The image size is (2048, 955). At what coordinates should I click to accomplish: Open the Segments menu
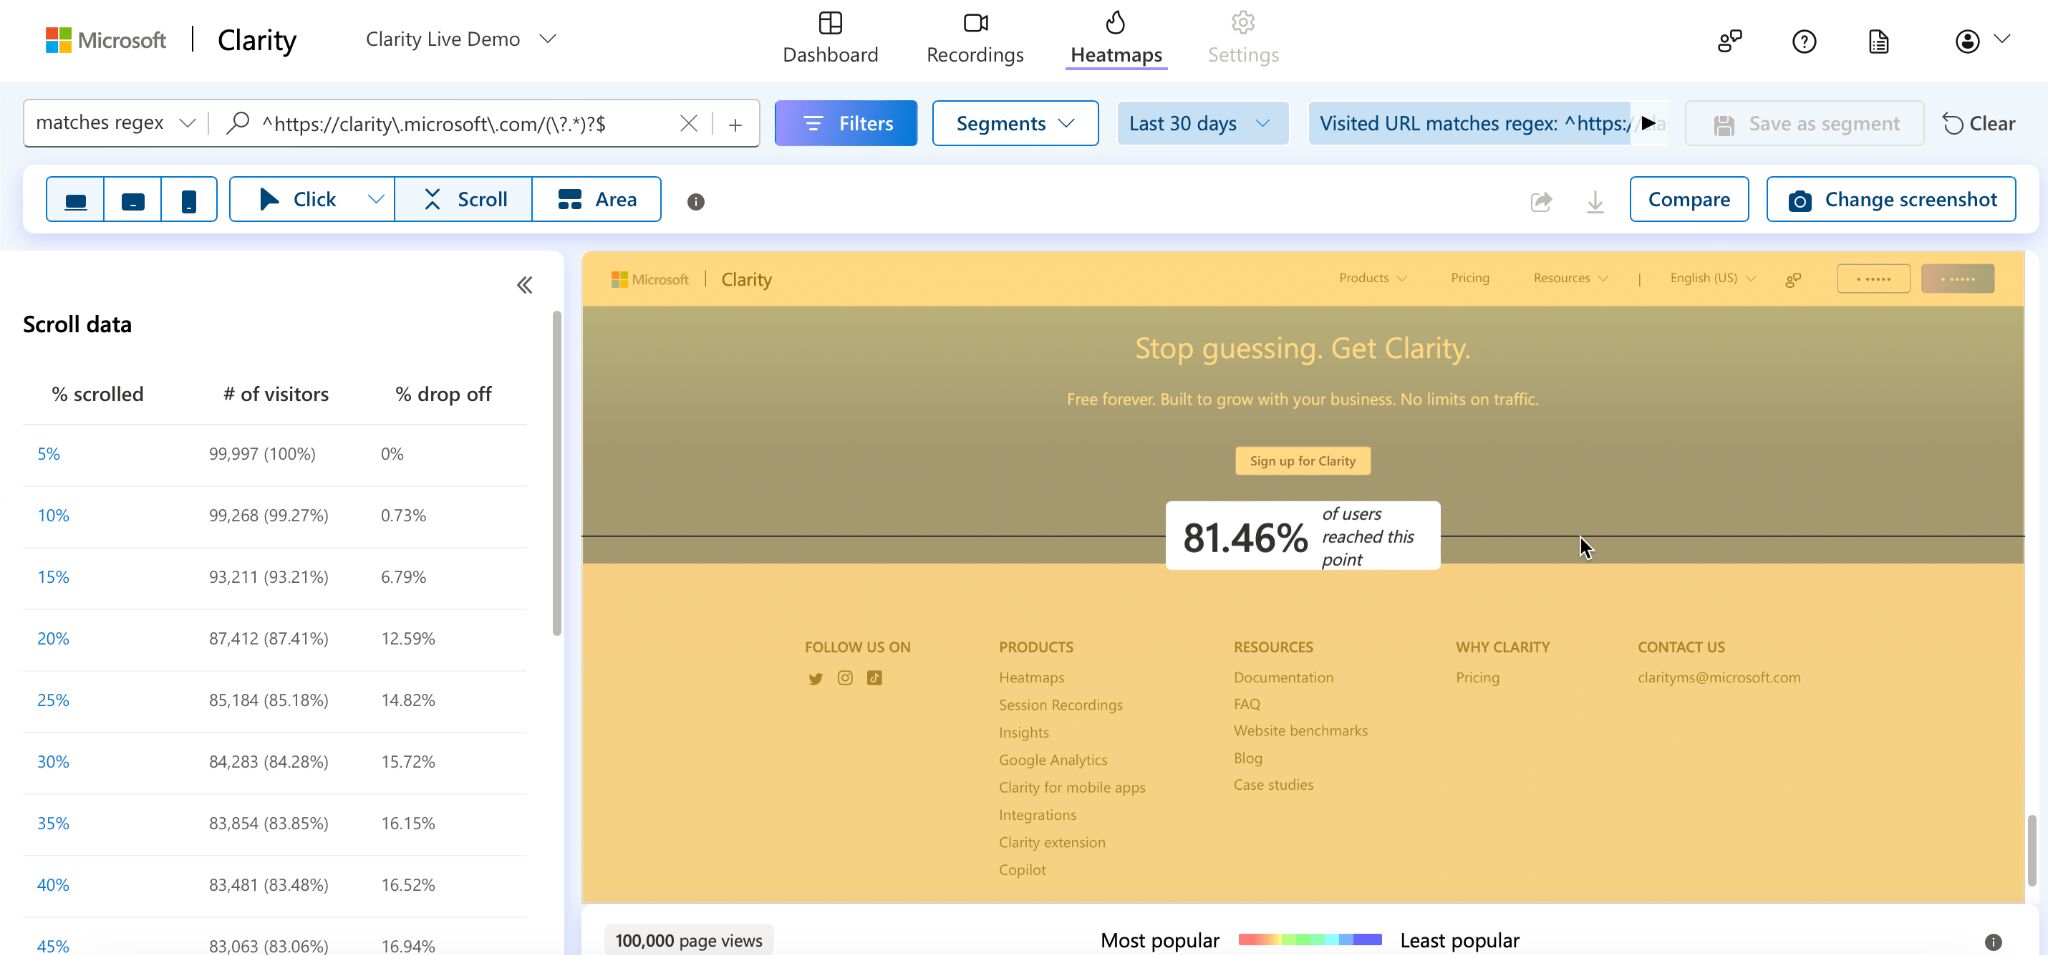pos(1014,123)
